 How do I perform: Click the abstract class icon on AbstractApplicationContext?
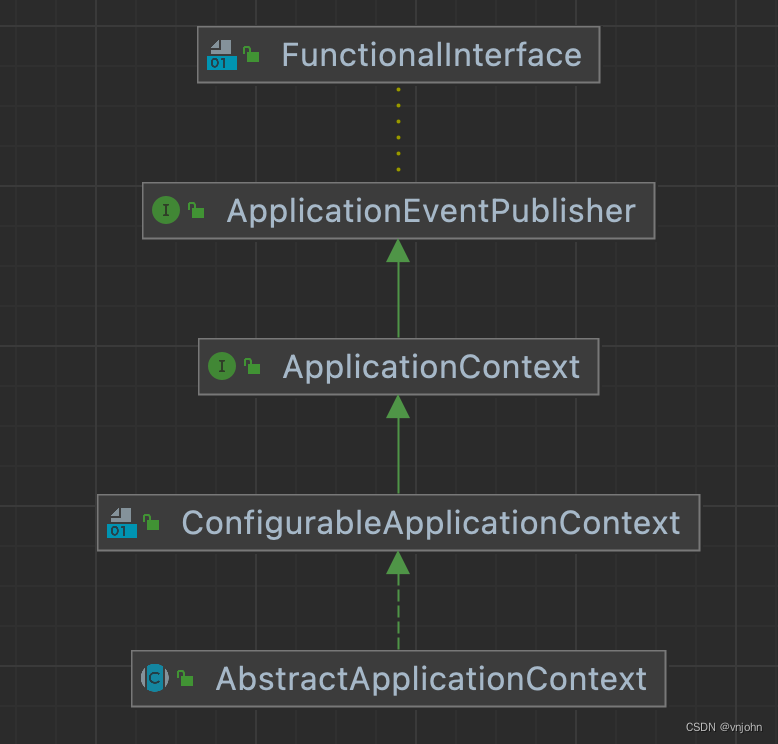[155, 679]
